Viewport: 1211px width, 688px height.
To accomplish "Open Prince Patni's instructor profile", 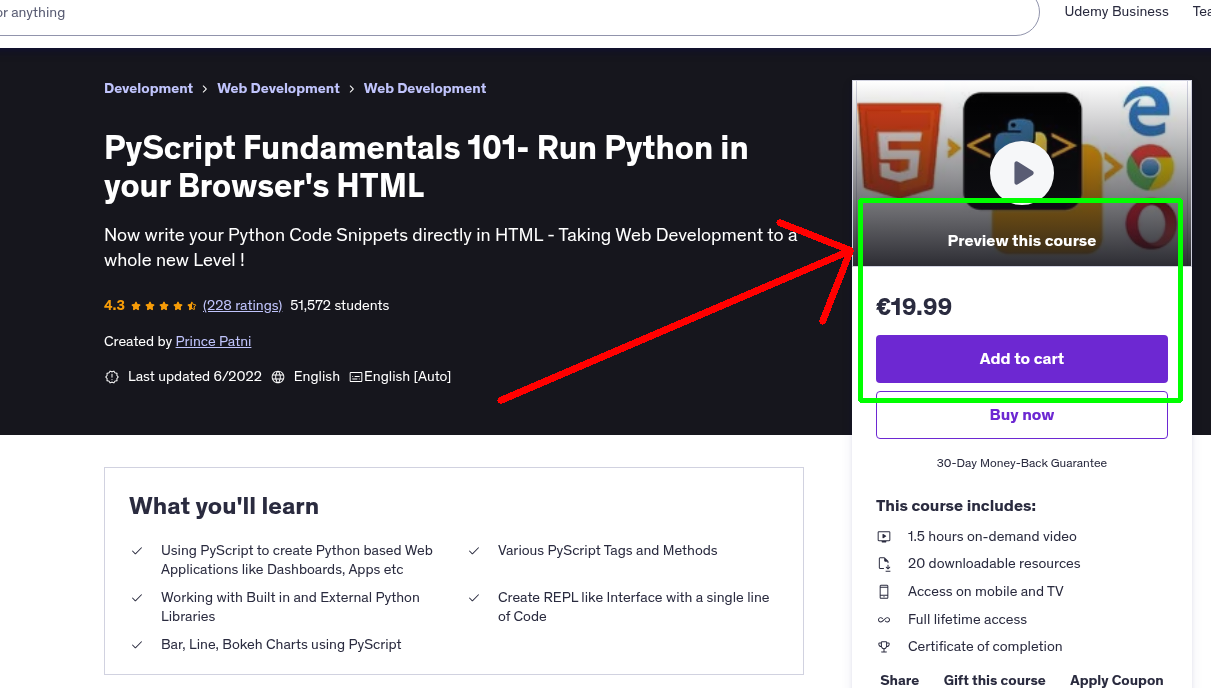I will [213, 341].
